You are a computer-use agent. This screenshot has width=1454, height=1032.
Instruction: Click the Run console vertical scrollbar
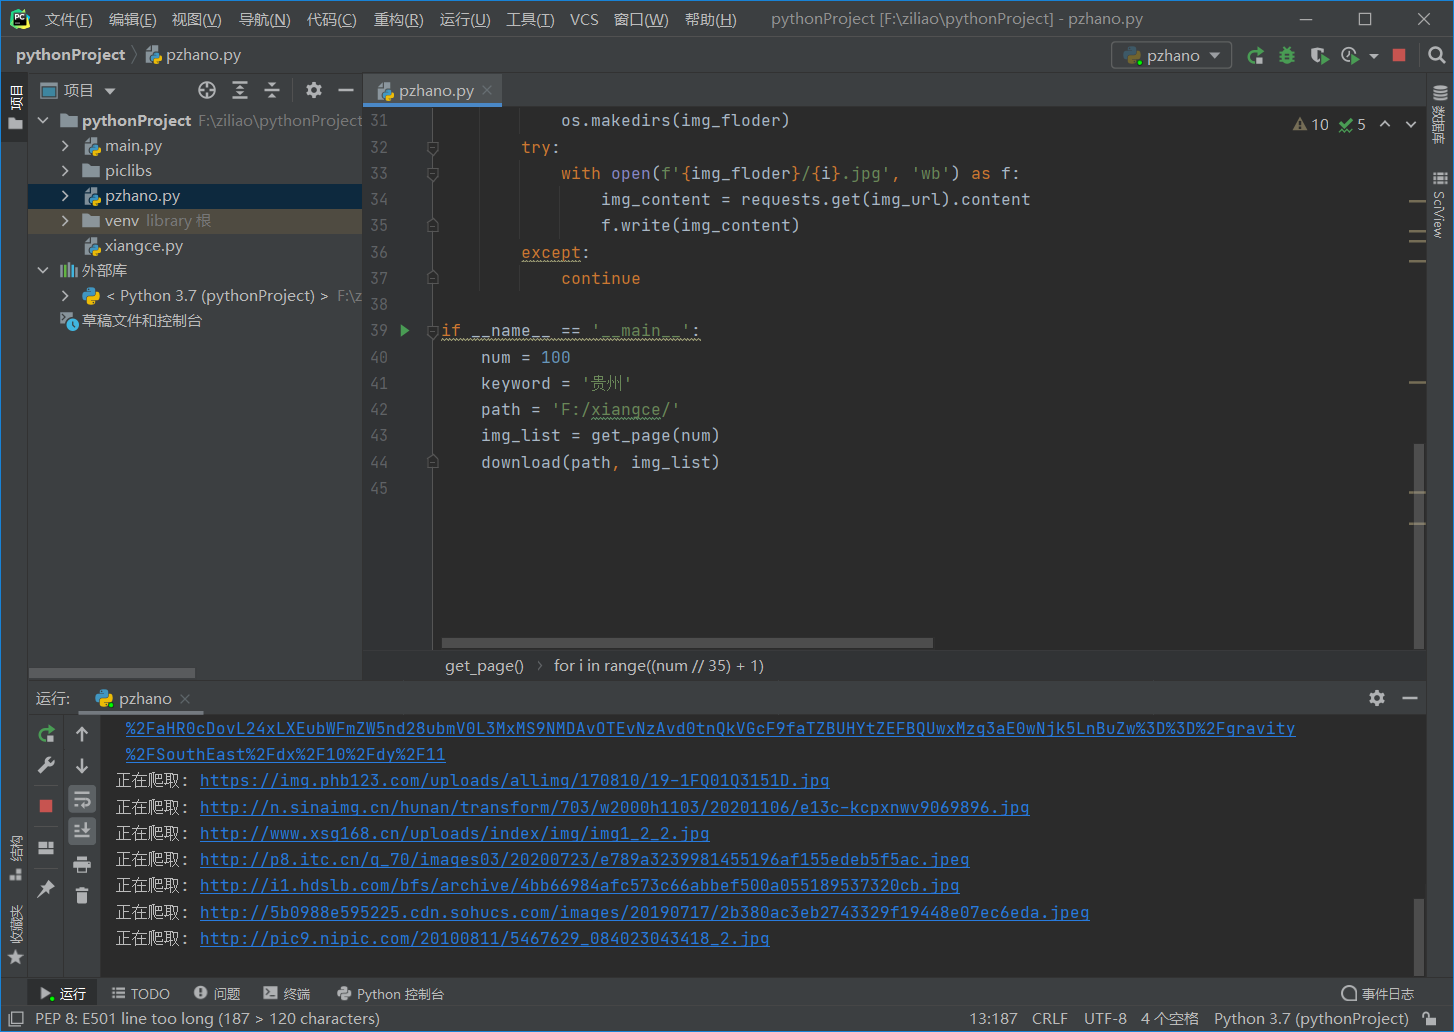point(1418,936)
